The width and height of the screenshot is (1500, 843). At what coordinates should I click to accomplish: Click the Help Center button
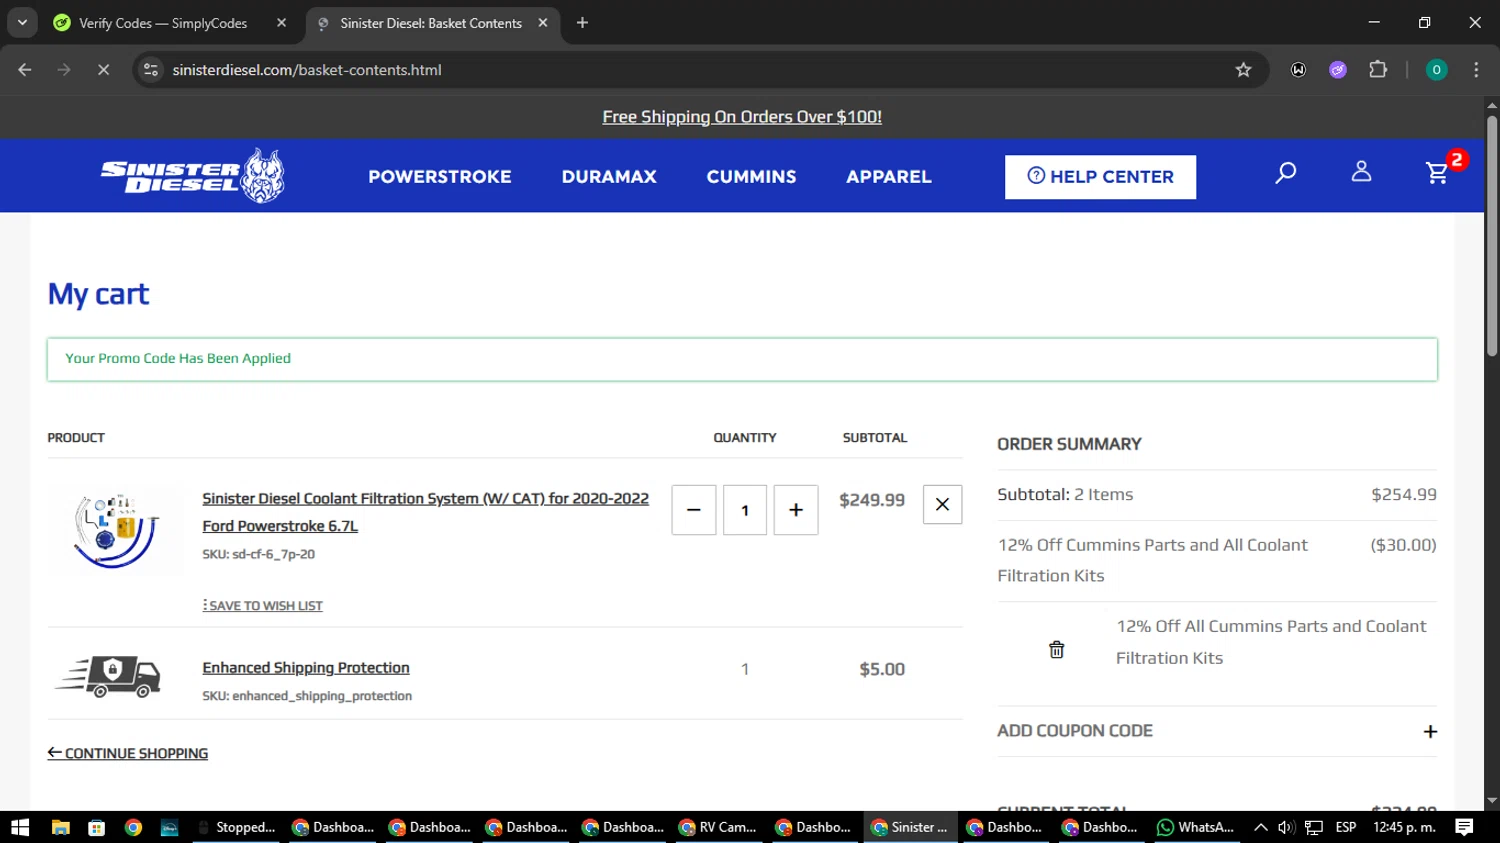point(1100,177)
